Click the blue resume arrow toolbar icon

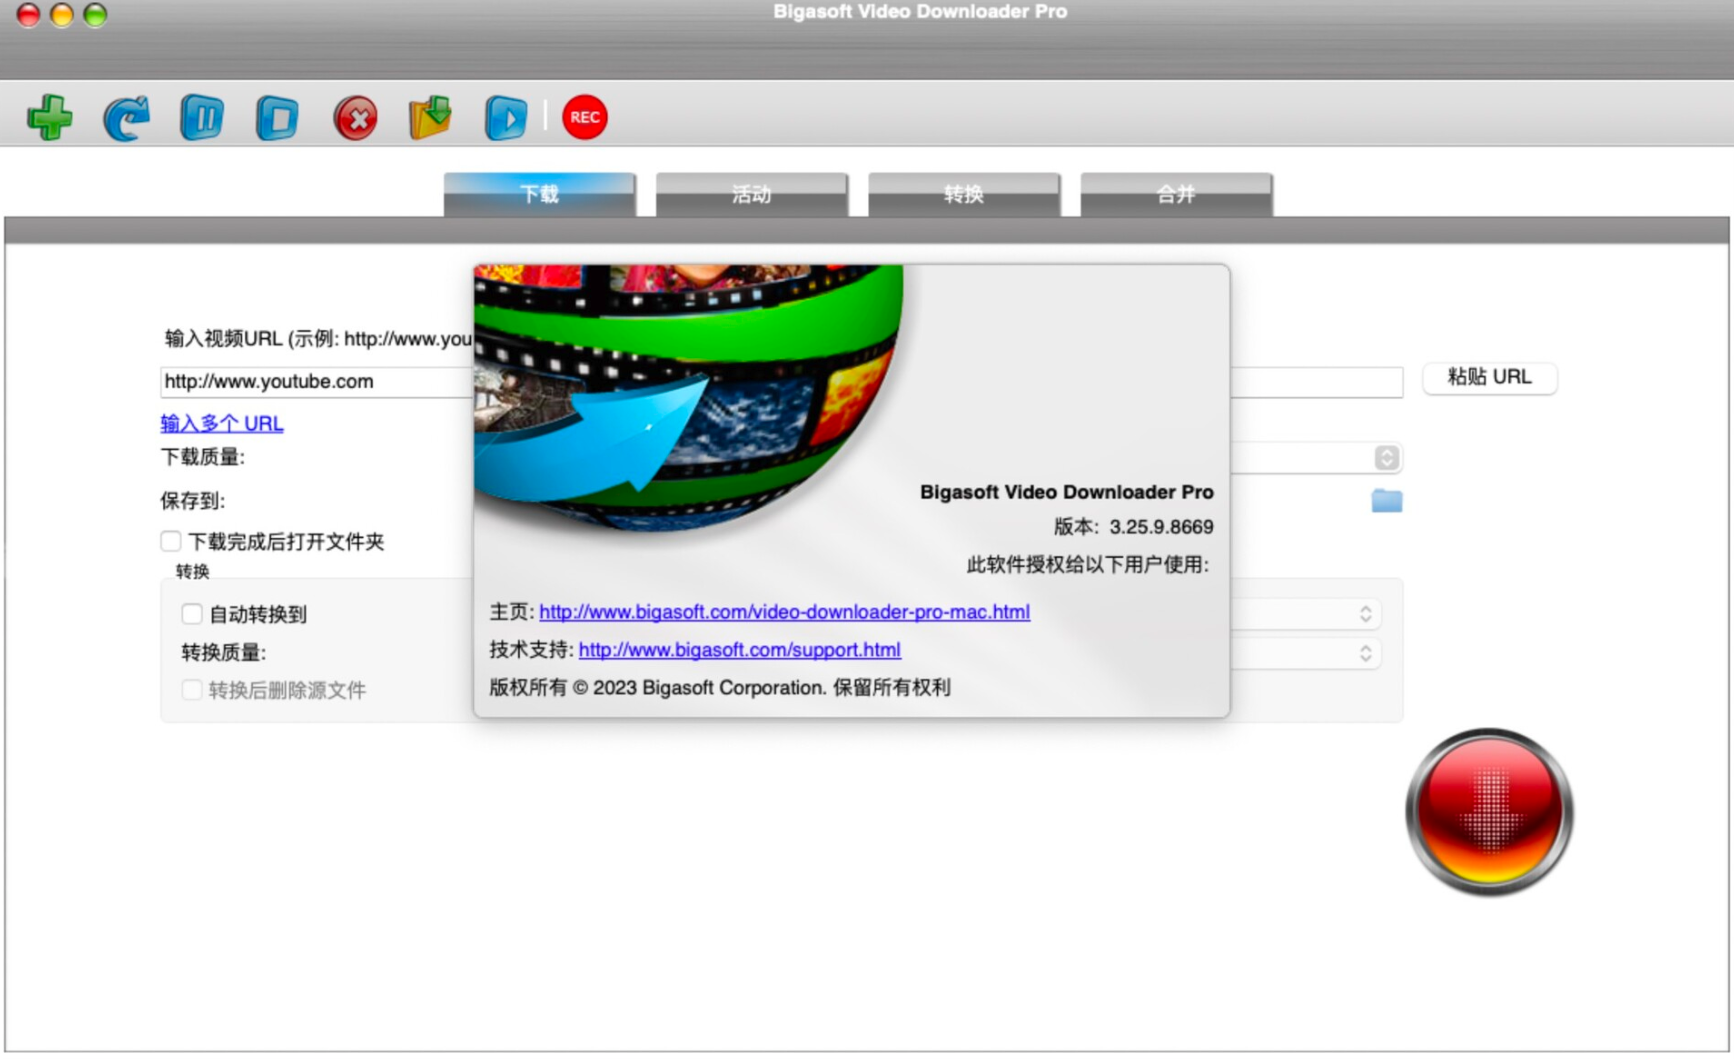click(126, 118)
